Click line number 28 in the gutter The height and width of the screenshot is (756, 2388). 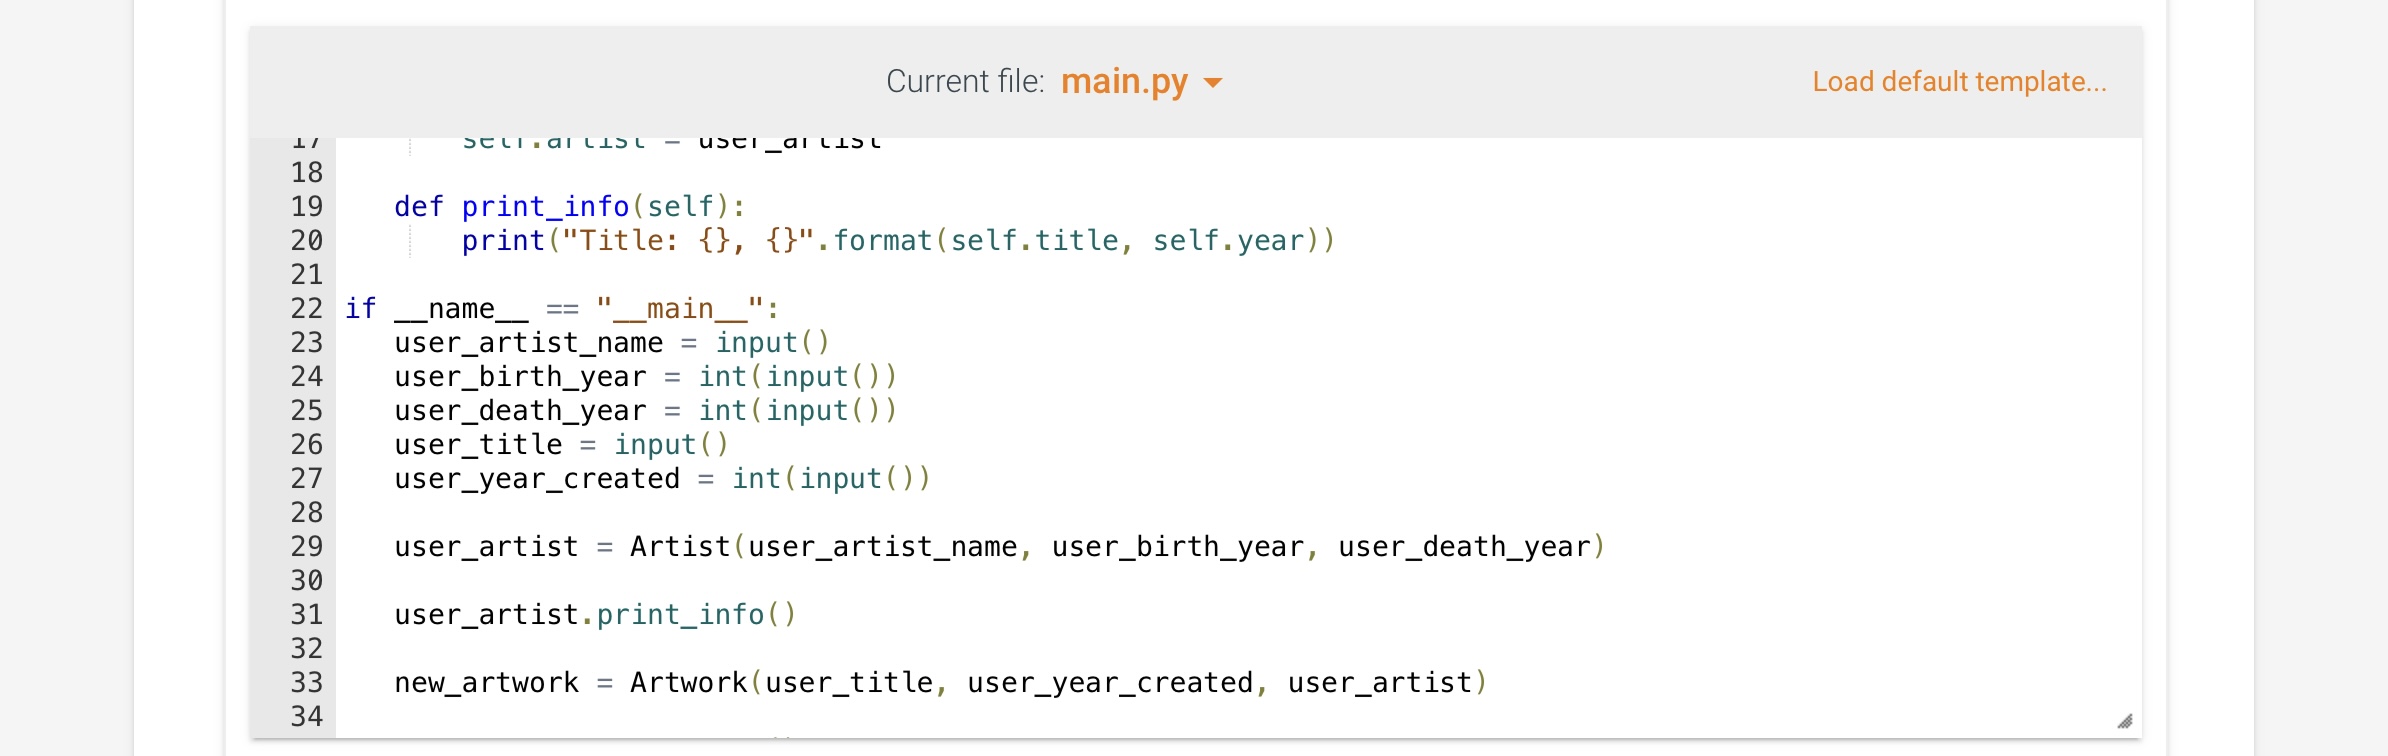[x=307, y=512]
